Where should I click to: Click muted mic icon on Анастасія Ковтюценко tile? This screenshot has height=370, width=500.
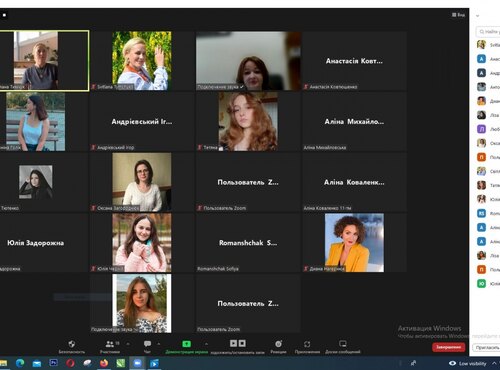(306, 87)
